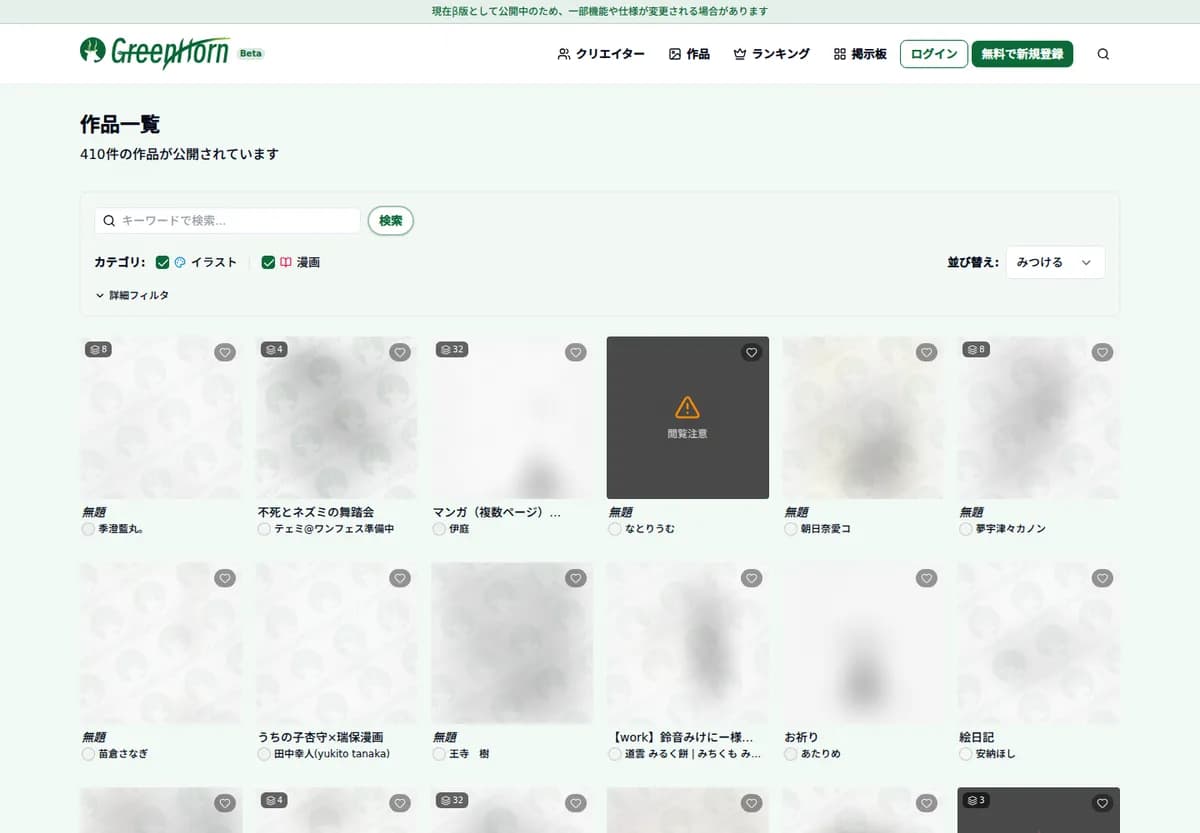This screenshot has width=1200, height=833.
Task: Favorite 王寺 樹's work via heart
Action: pyautogui.click(x=576, y=578)
